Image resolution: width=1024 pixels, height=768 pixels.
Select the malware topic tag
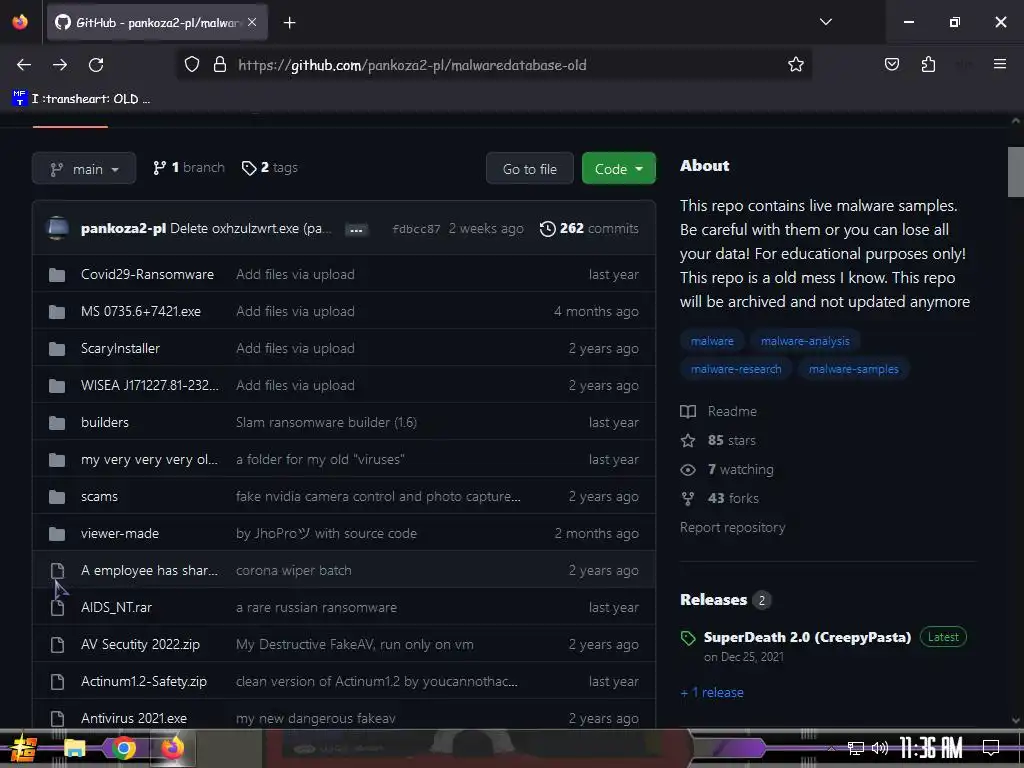712,341
